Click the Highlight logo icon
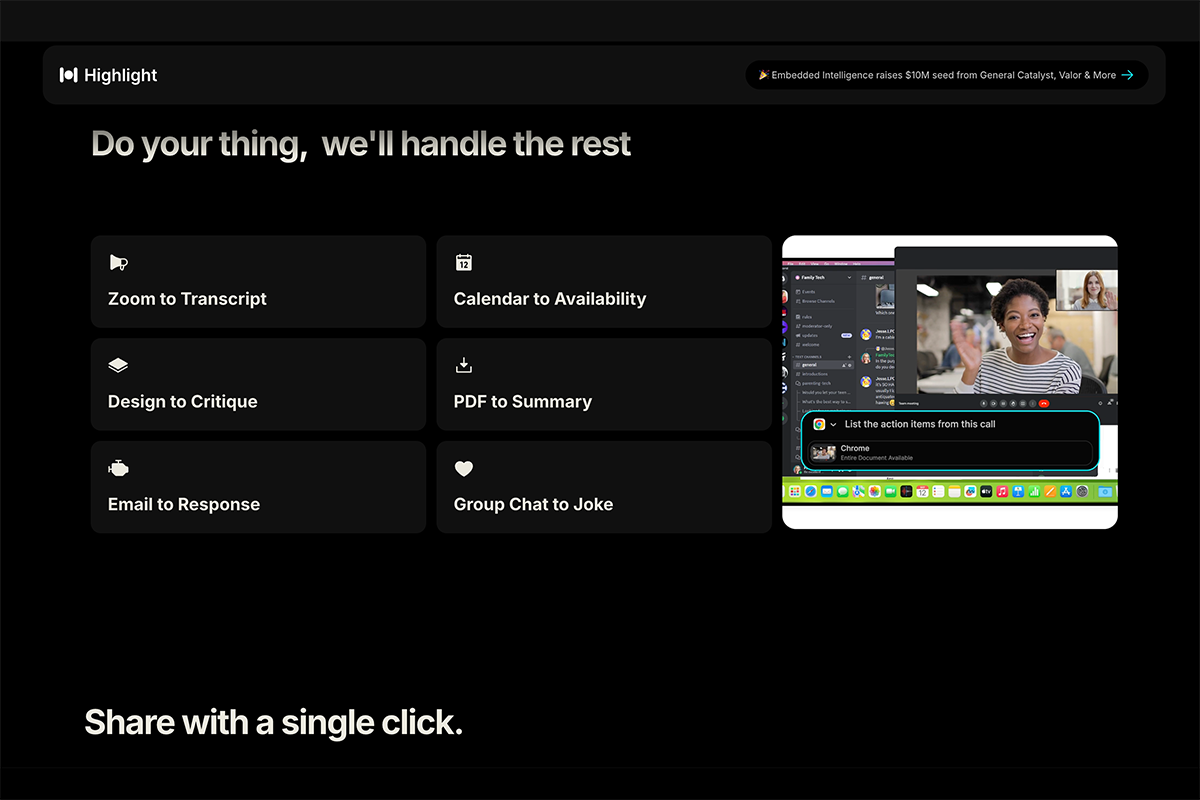Image resolution: width=1200 pixels, height=800 pixels. 68,75
